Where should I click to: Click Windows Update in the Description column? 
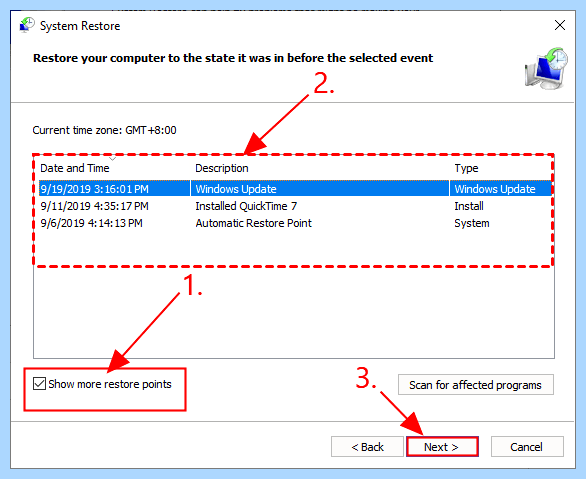pos(236,189)
